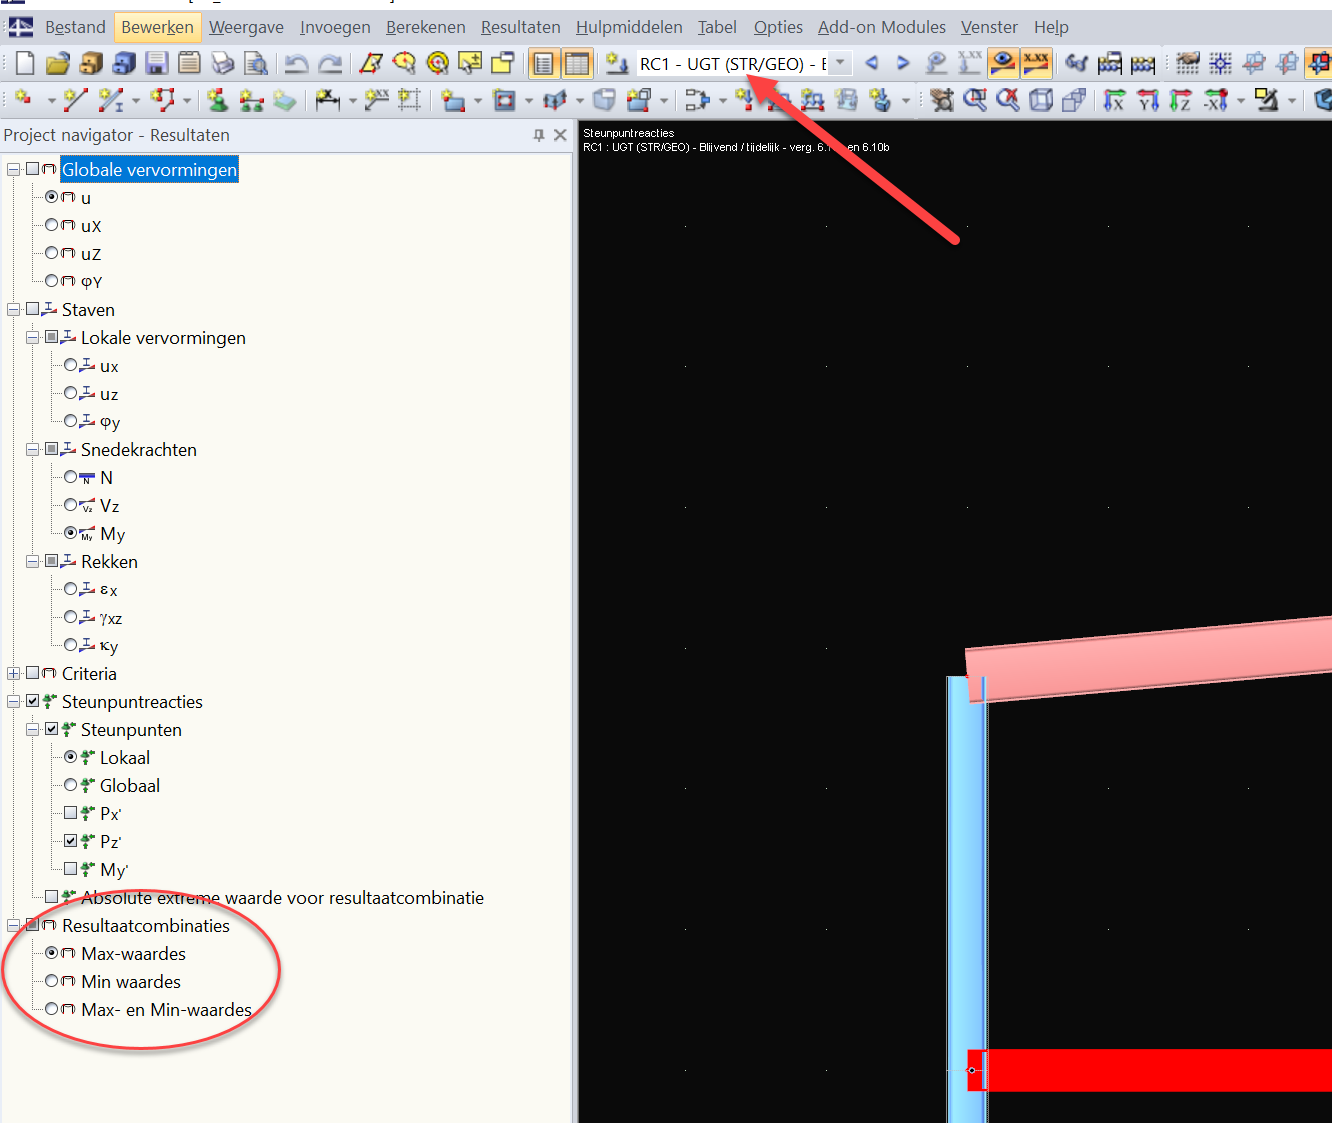Create new node with star icon

[22, 99]
